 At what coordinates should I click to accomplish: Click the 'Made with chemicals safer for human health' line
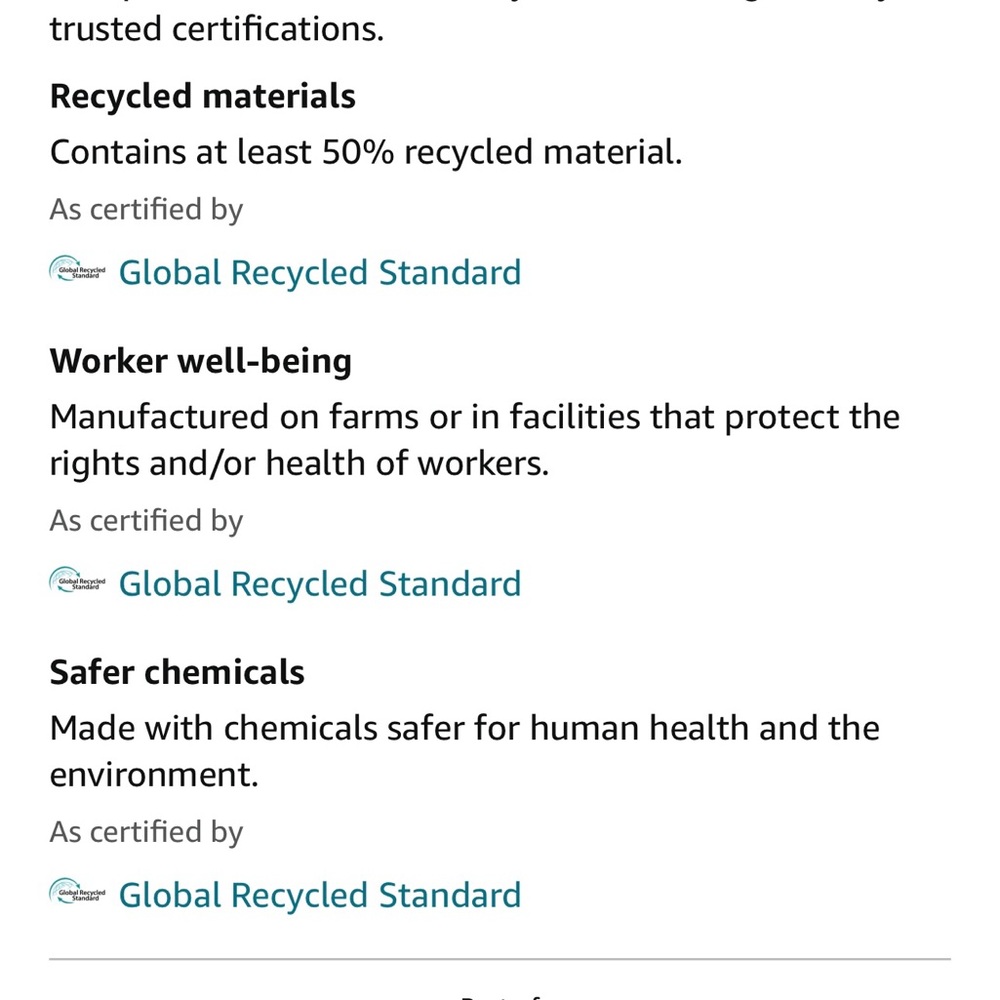click(x=465, y=728)
